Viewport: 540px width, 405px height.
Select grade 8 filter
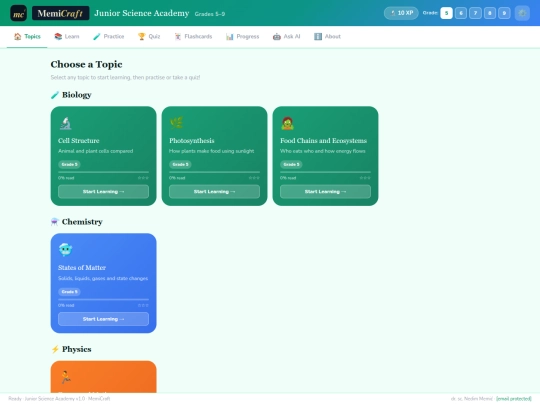(x=490, y=13)
